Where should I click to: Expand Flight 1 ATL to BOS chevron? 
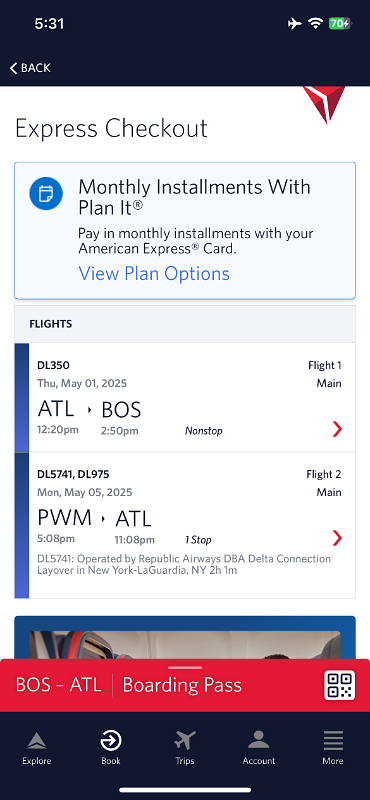[337, 430]
